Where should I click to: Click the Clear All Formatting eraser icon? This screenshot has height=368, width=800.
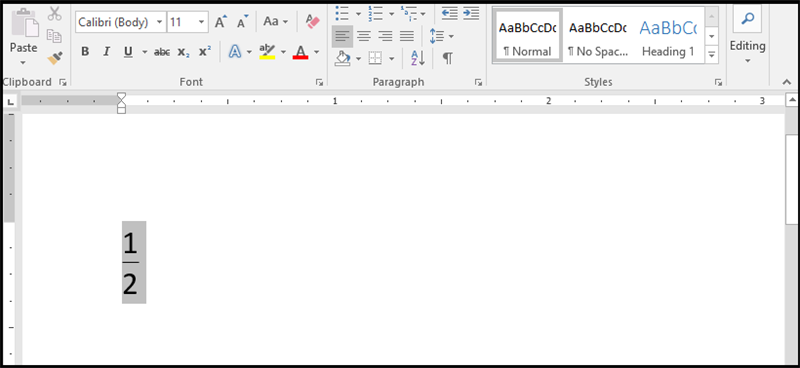click(x=312, y=21)
